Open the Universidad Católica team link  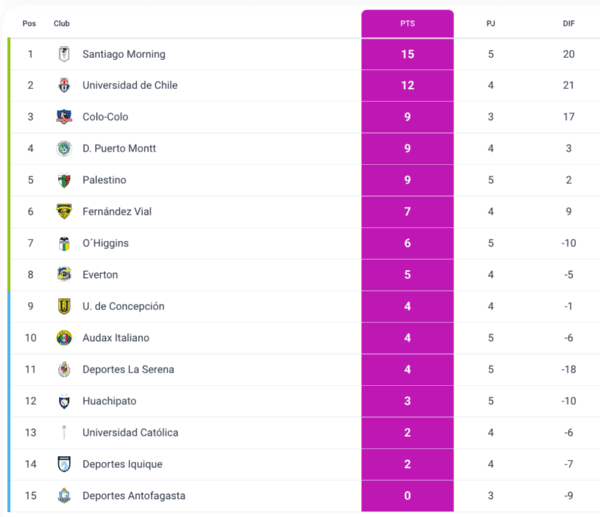[x=130, y=433]
